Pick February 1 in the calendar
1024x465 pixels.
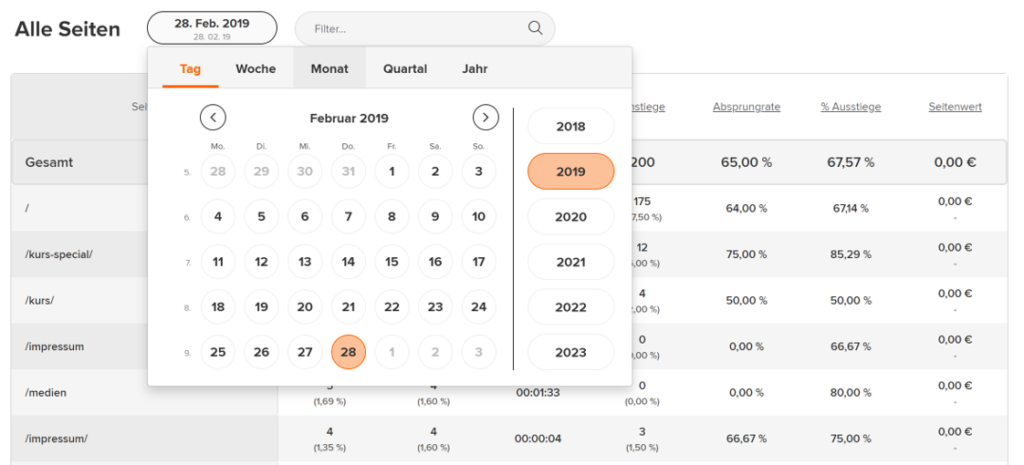click(x=392, y=172)
